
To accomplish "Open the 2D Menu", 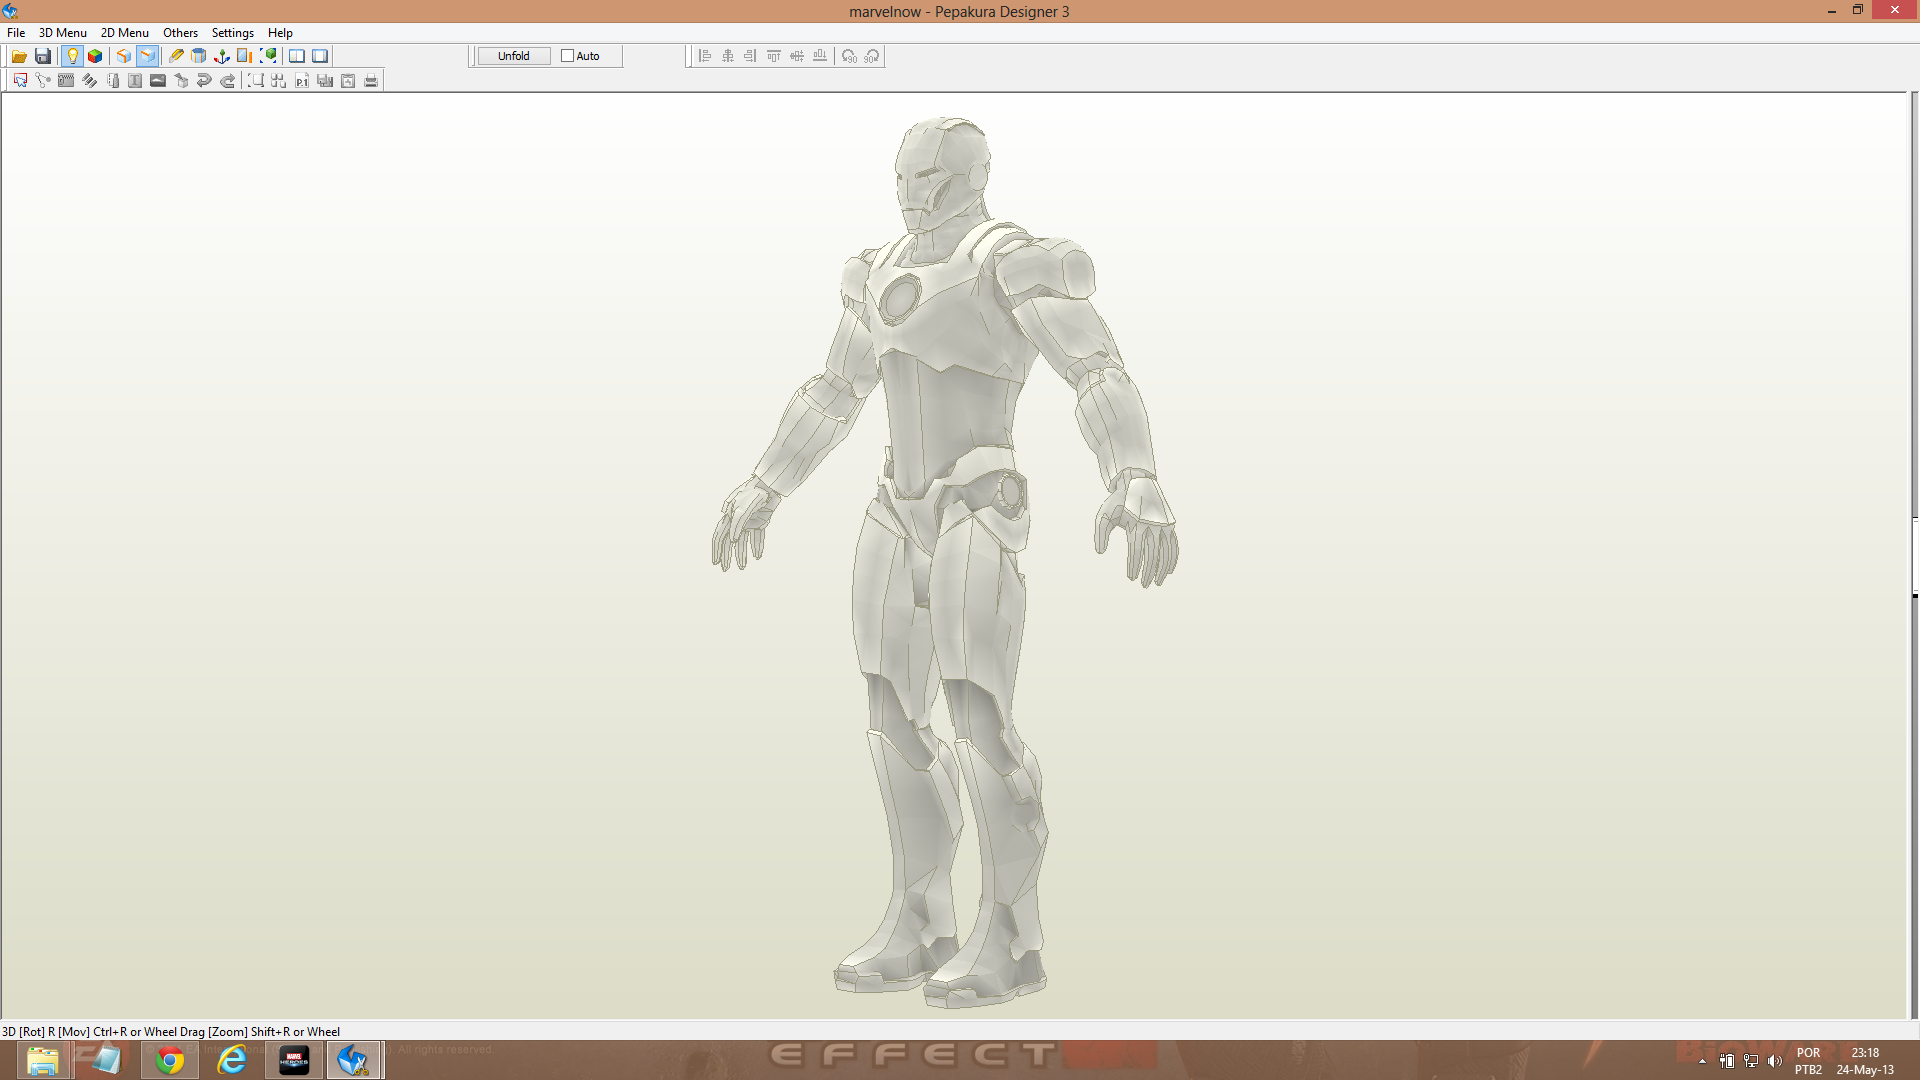I will pos(125,33).
